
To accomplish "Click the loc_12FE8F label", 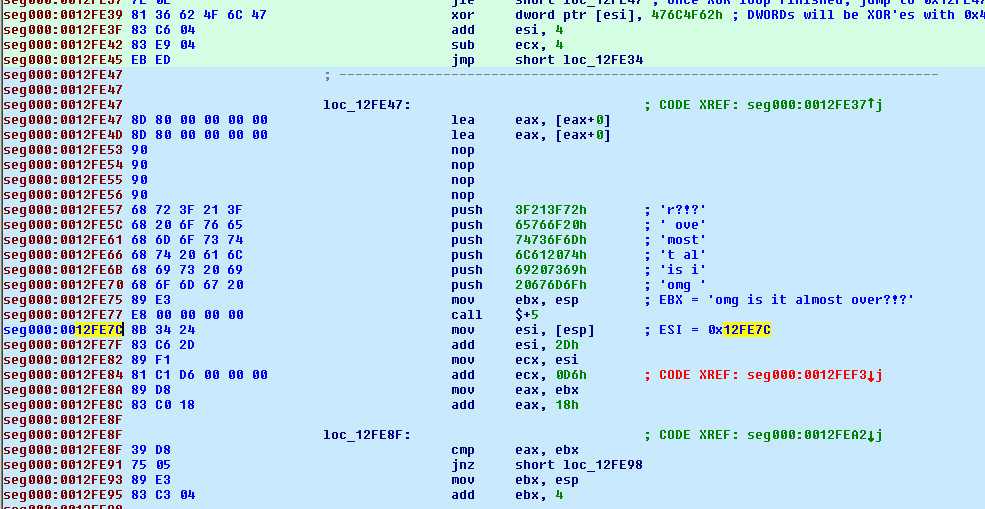I will (366, 435).
